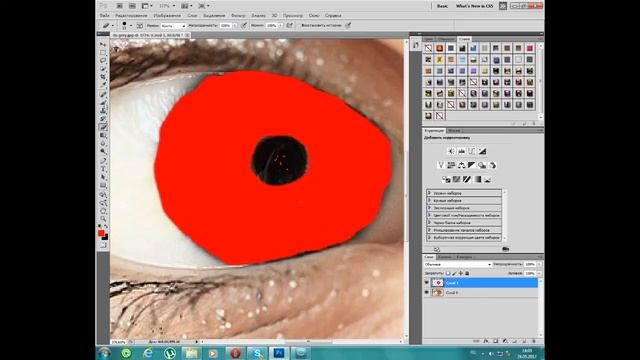The height and width of the screenshot is (360, 640).
Task: Open Opera from the taskbar
Action: click(236, 353)
